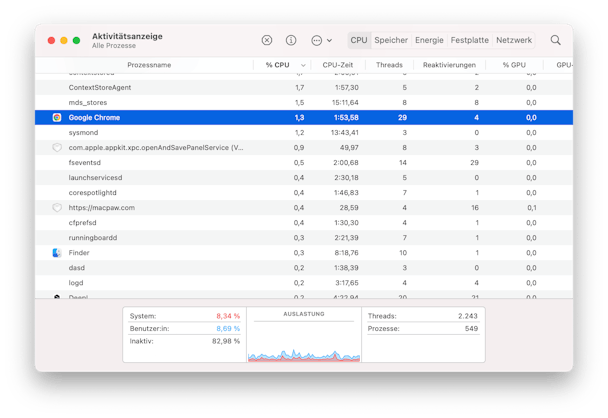Click the Google Chrome app icon

[x=57, y=117]
